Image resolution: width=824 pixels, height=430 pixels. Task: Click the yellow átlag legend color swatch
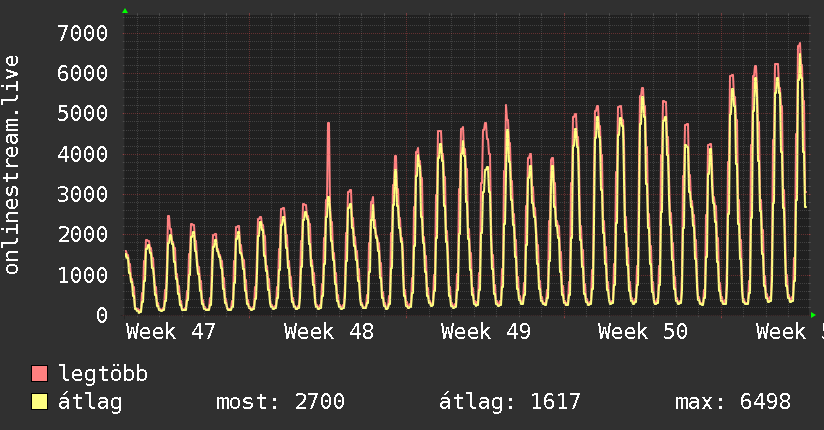coord(40,402)
